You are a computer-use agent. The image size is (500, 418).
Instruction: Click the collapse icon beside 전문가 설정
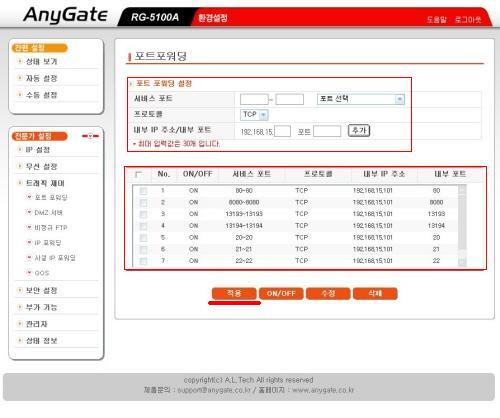point(90,136)
